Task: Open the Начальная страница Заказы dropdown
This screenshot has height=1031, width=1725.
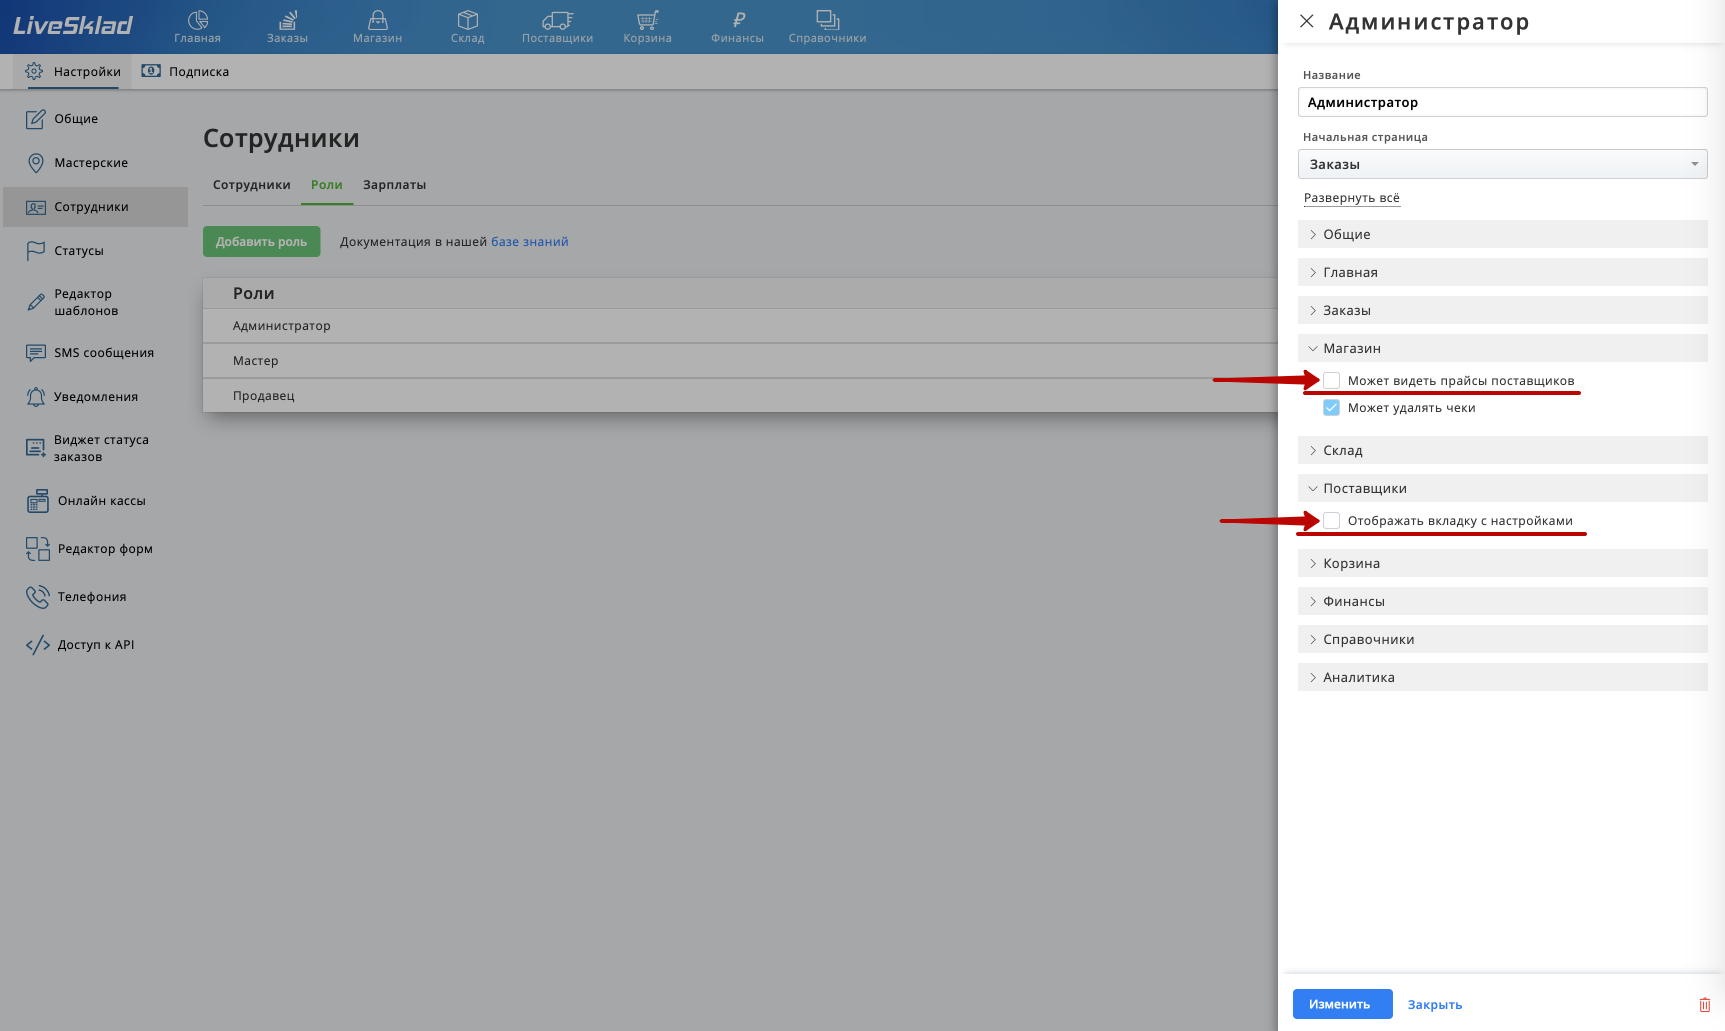Action: (1503, 164)
